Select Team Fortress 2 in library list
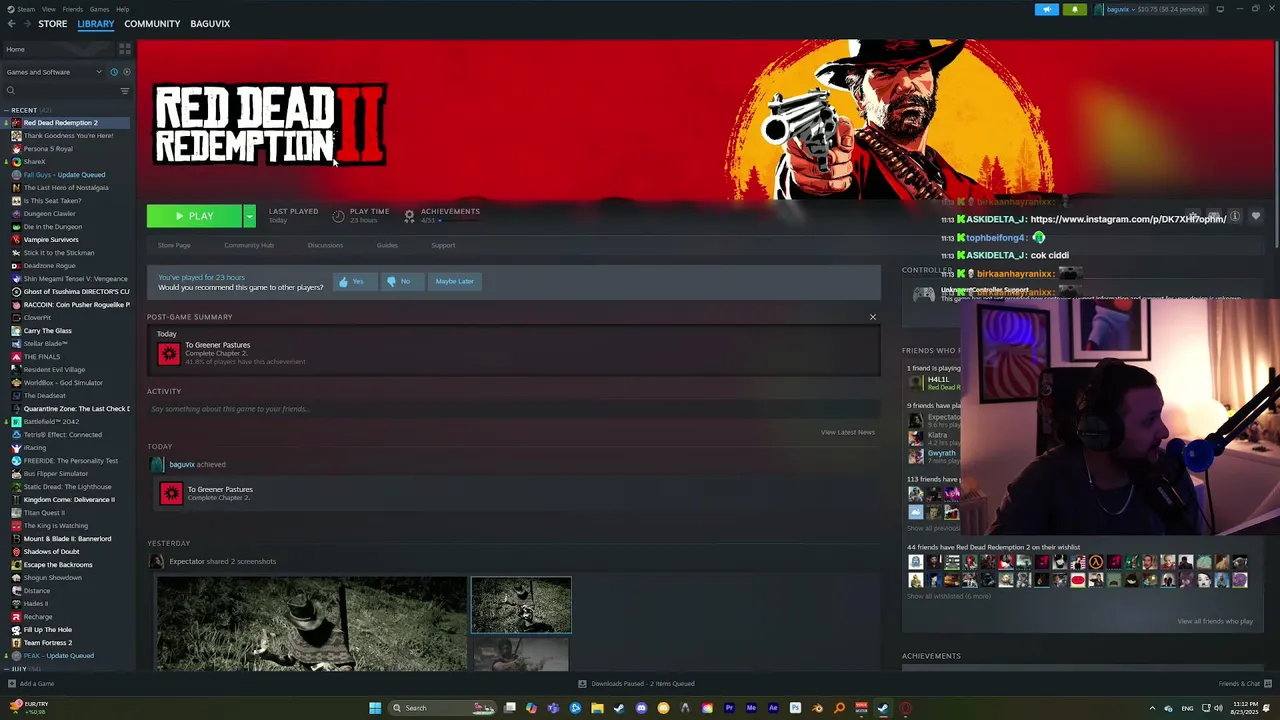Image resolution: width=1280 pixels, height=720 pixels. coord(47,643)
